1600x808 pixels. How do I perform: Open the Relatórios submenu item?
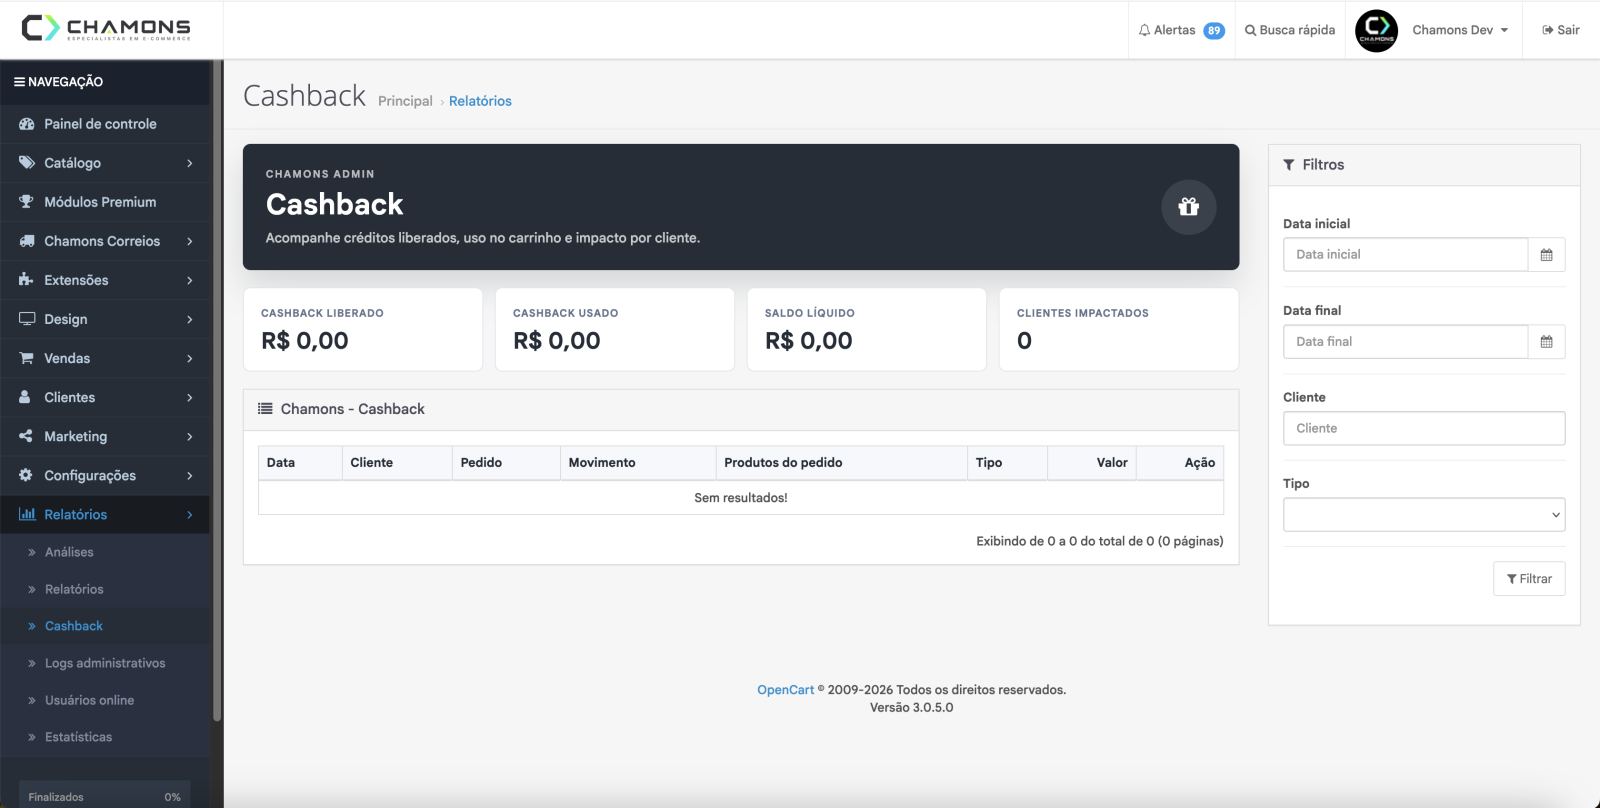[74, 589]
